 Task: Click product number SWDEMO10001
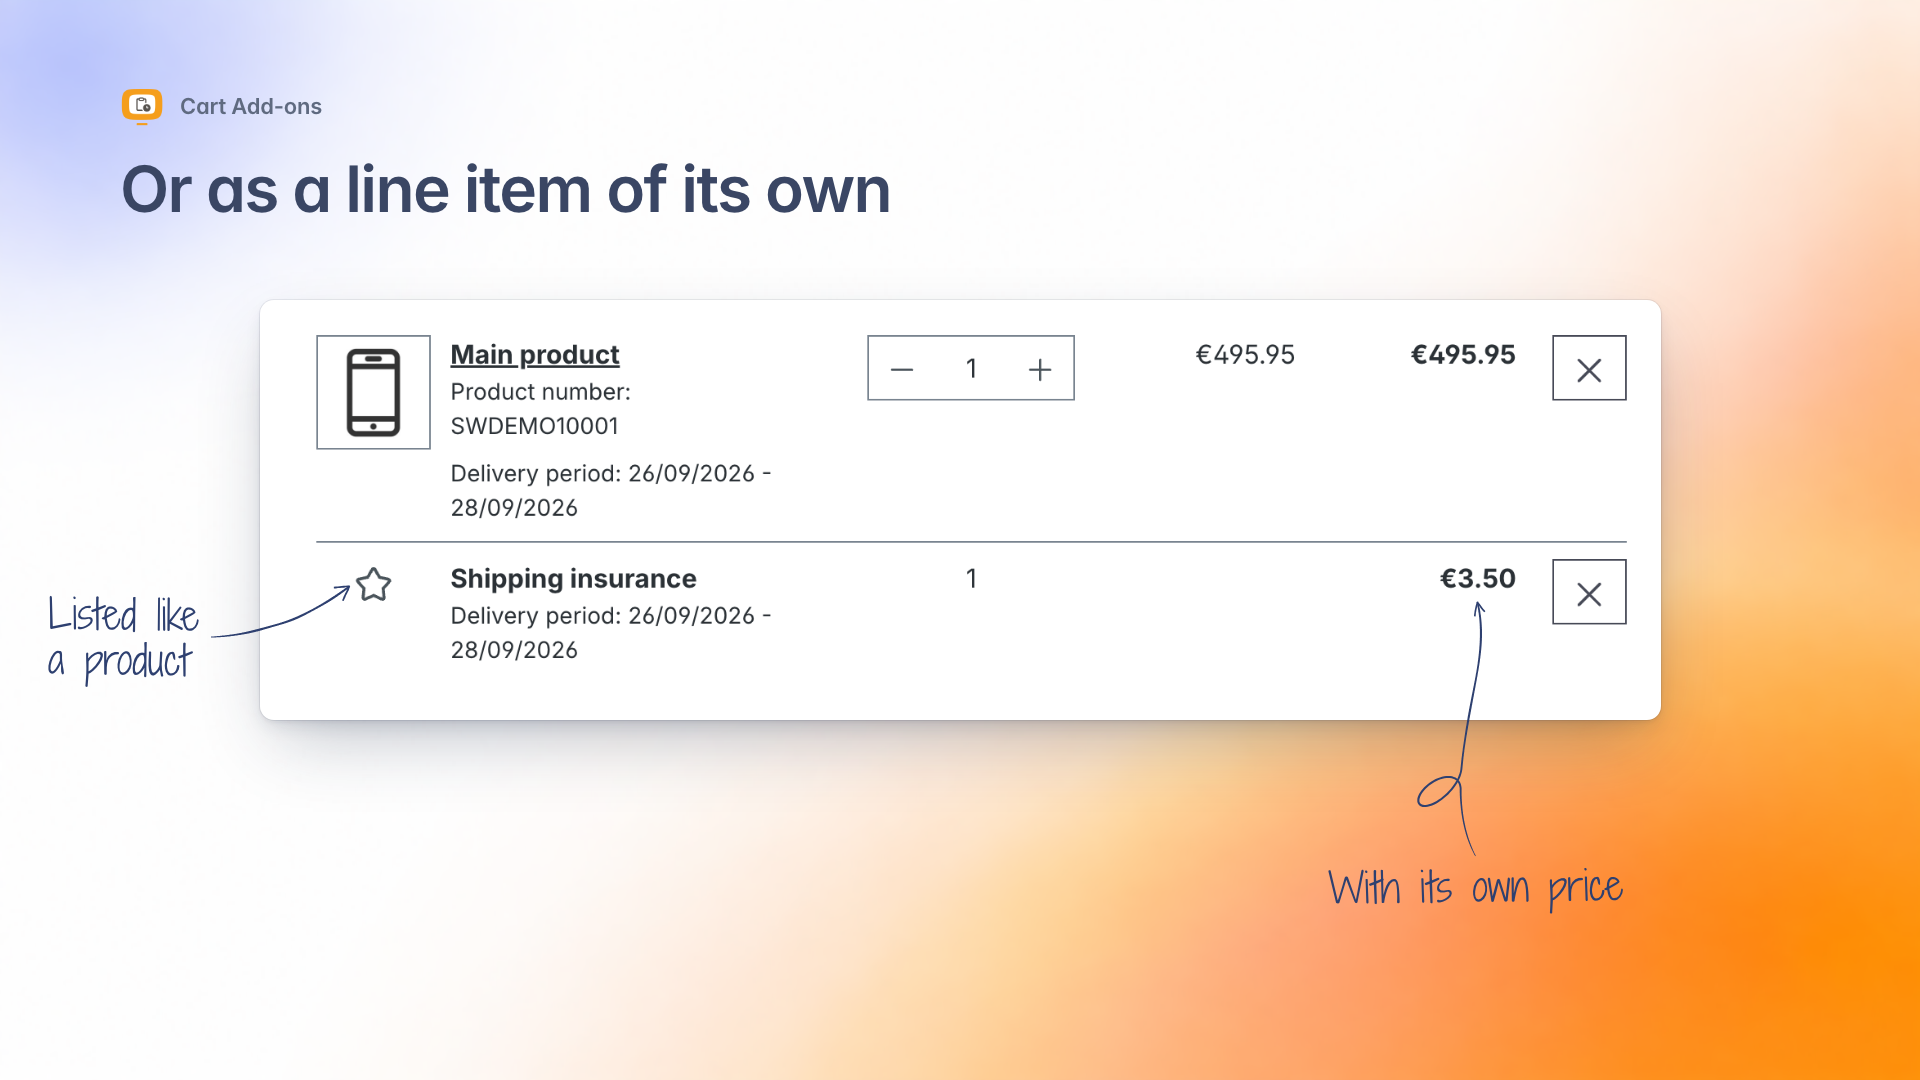tap(535, 426)
